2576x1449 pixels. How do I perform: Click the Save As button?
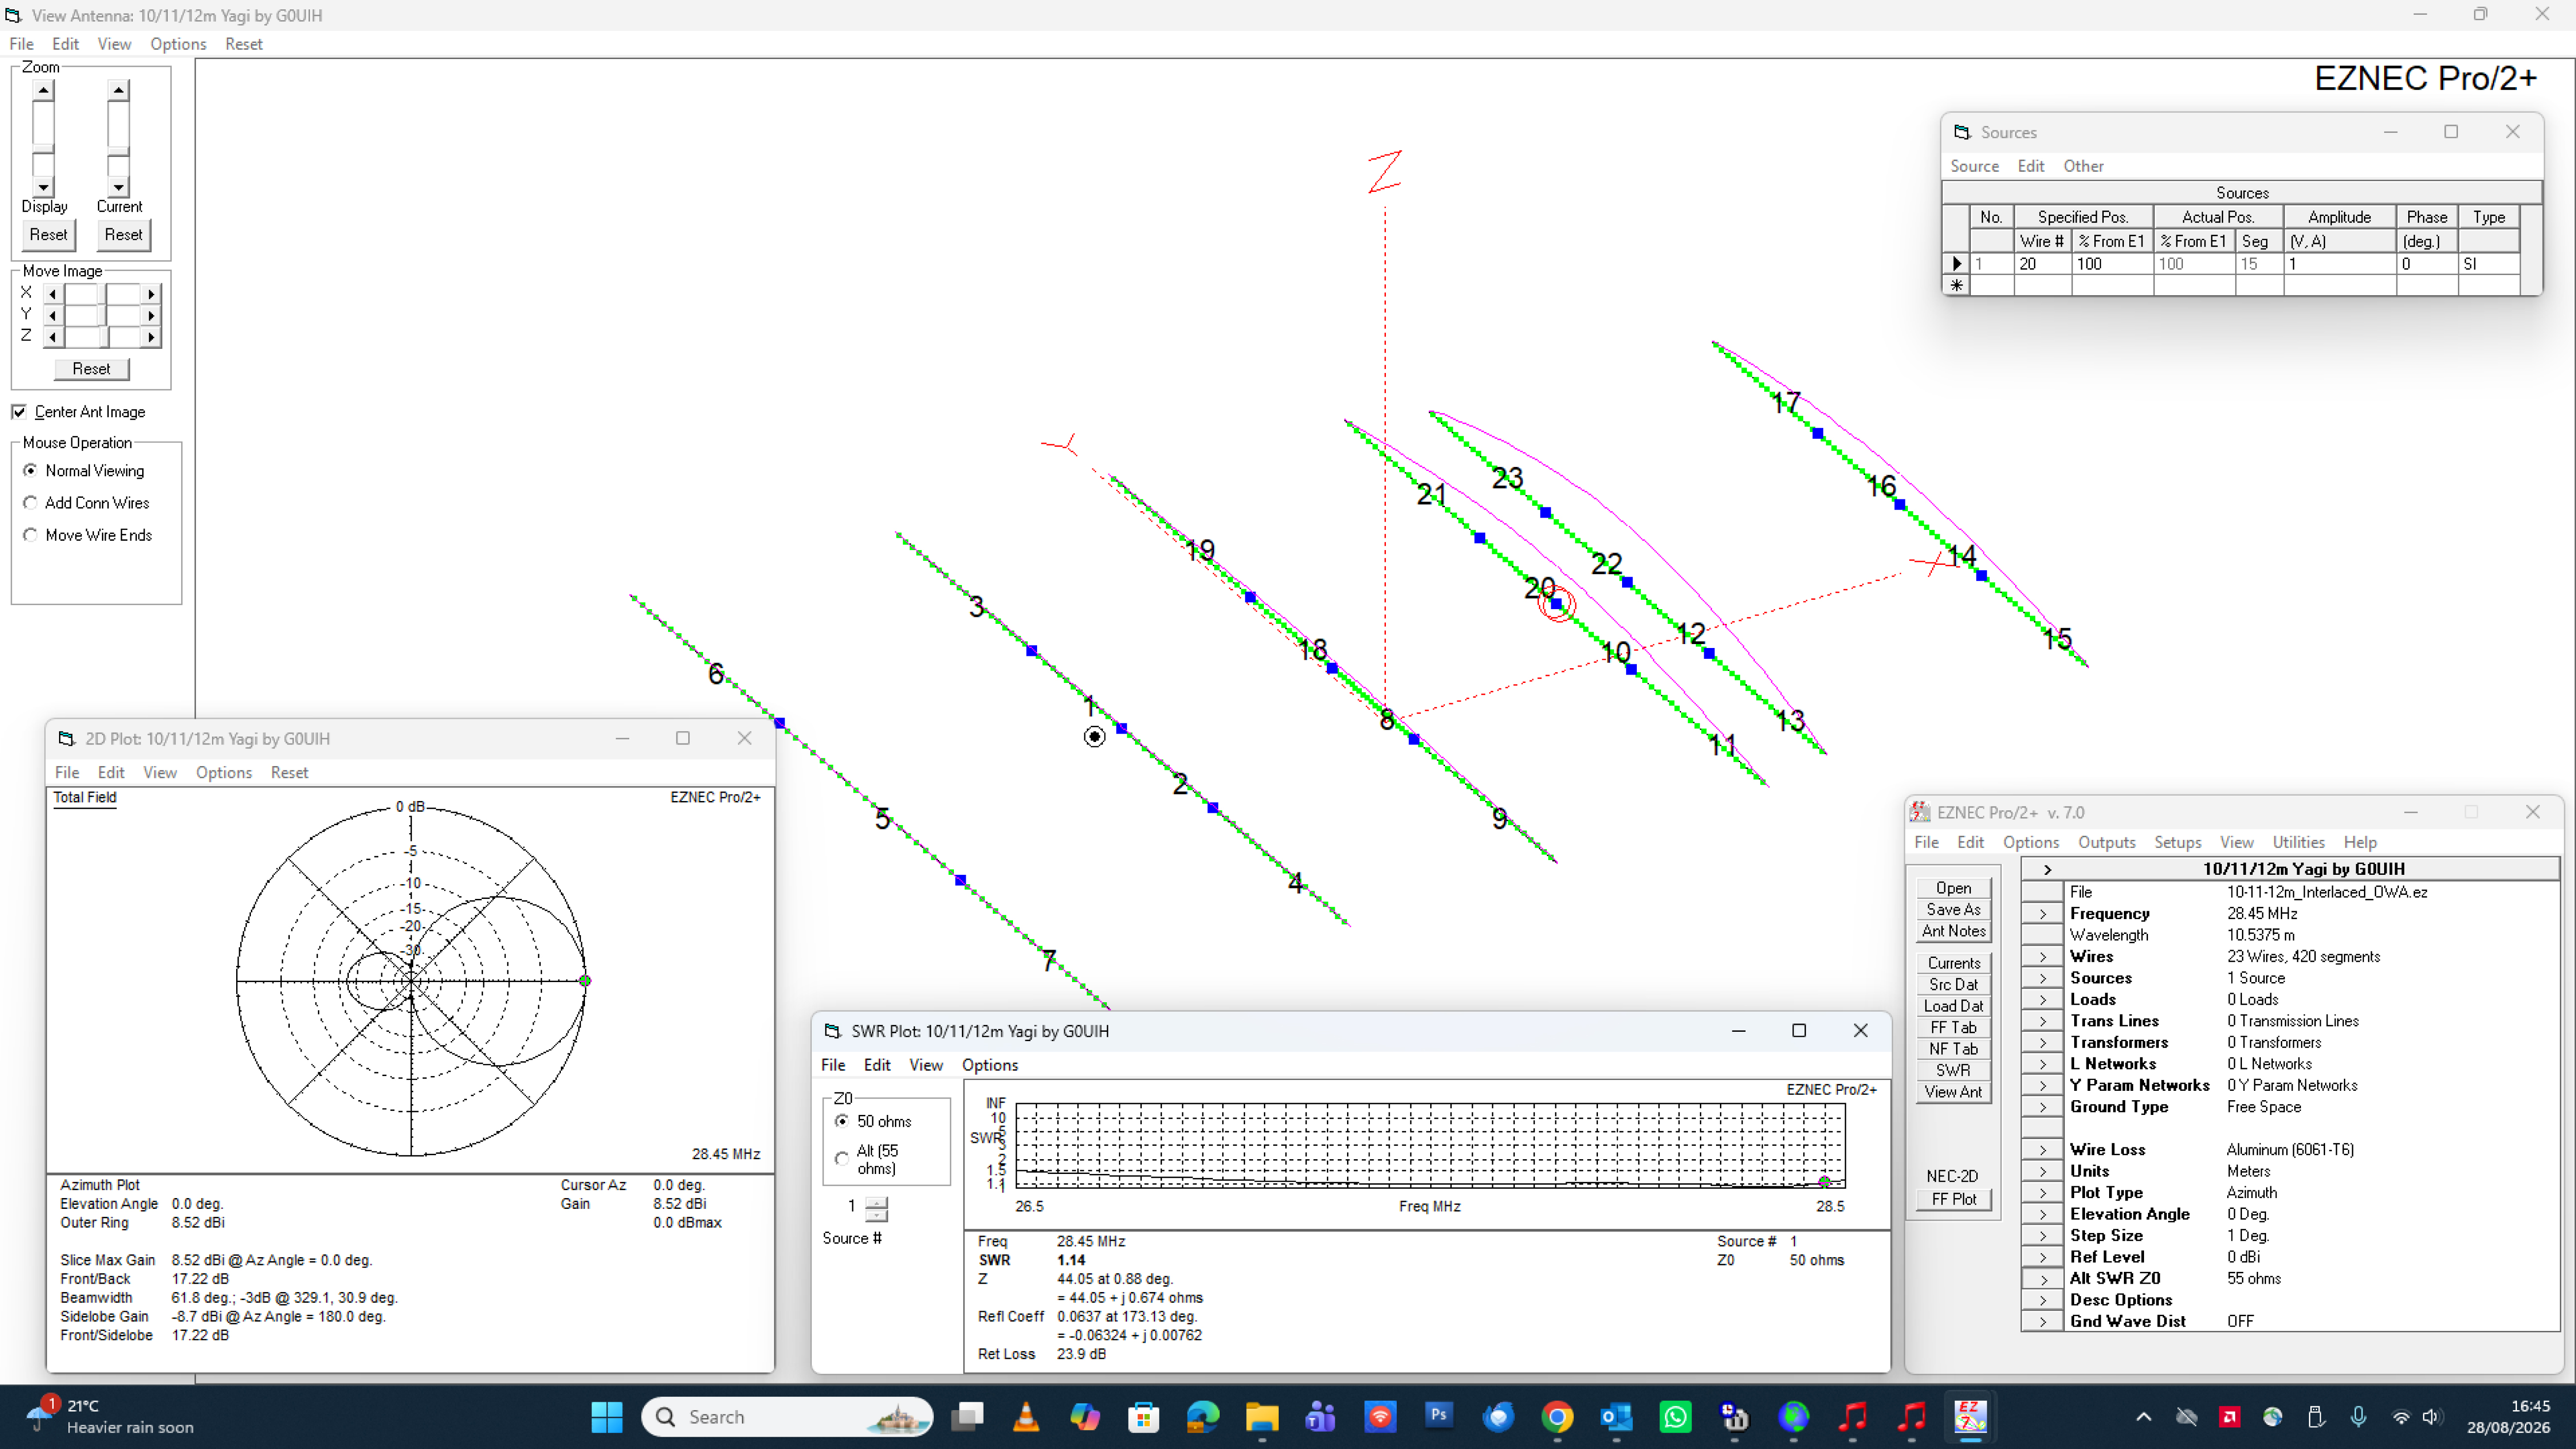tap(1953, 910)
